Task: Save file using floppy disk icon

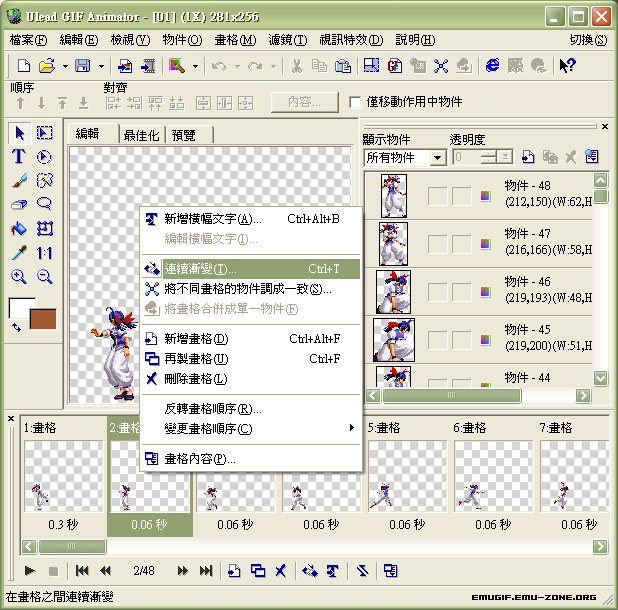Action: click(x=83, y=65)
